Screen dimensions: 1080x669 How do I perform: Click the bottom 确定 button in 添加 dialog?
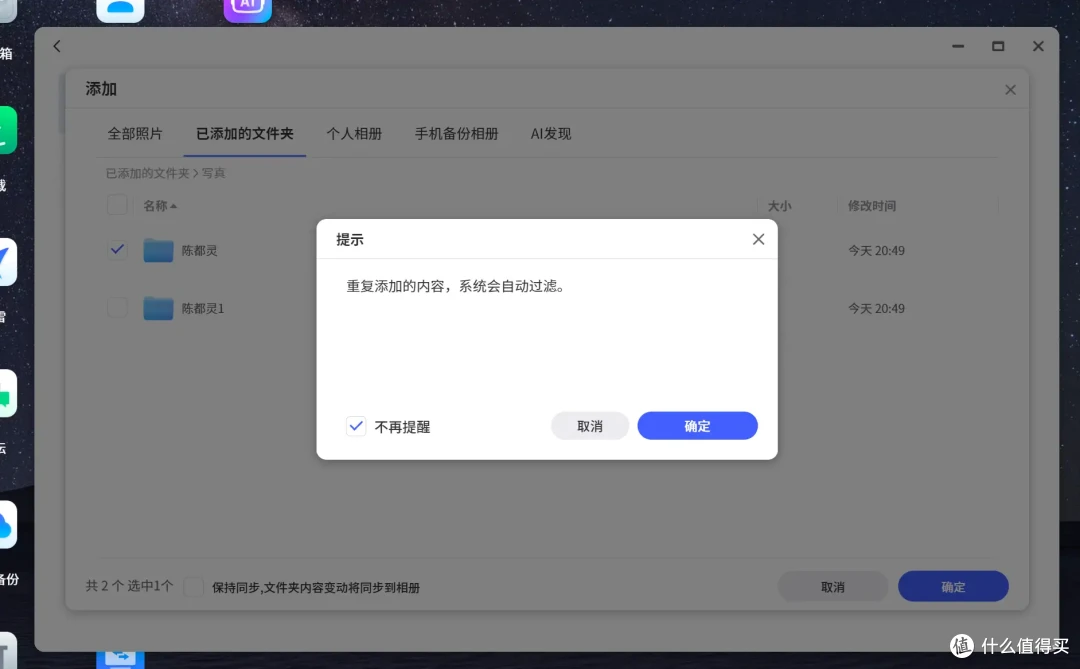click(953, 586)
